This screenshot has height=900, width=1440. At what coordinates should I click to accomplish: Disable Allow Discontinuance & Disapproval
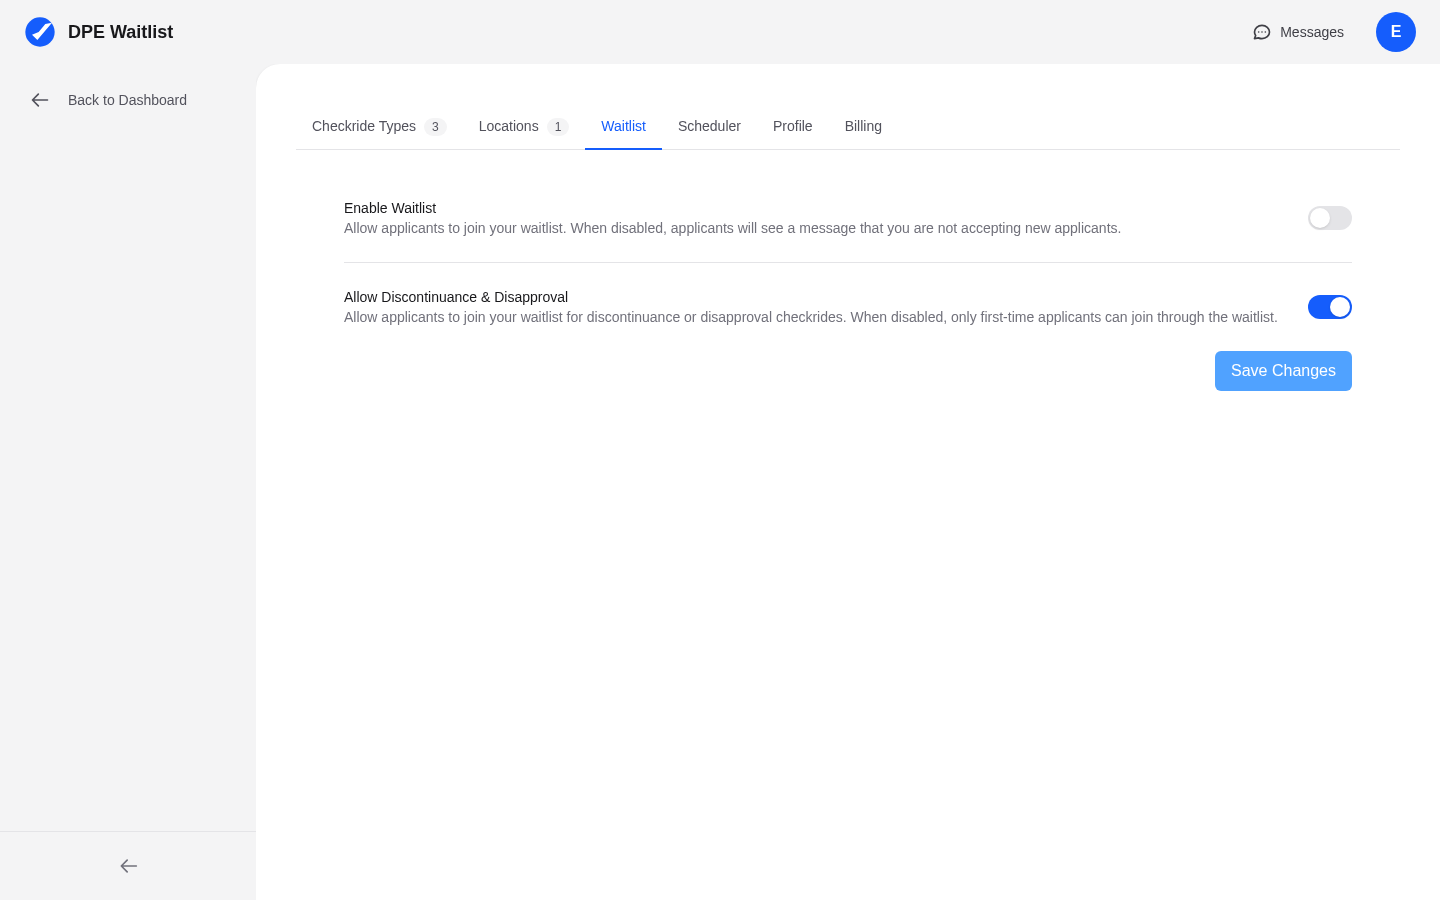tap(1330, 307)
